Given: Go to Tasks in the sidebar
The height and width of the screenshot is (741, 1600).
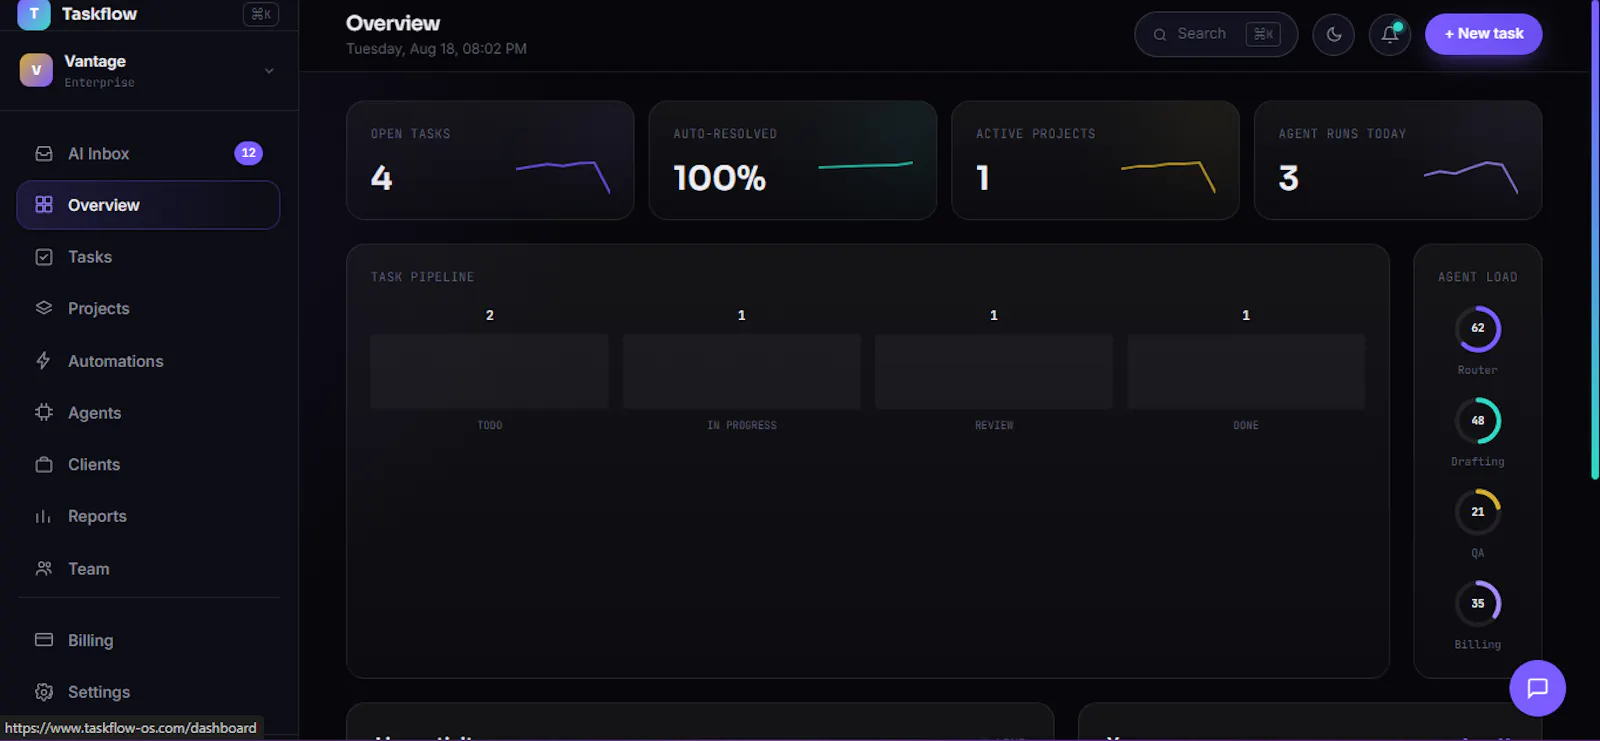Looking at the screenshot, I should (x=148, y=257).
